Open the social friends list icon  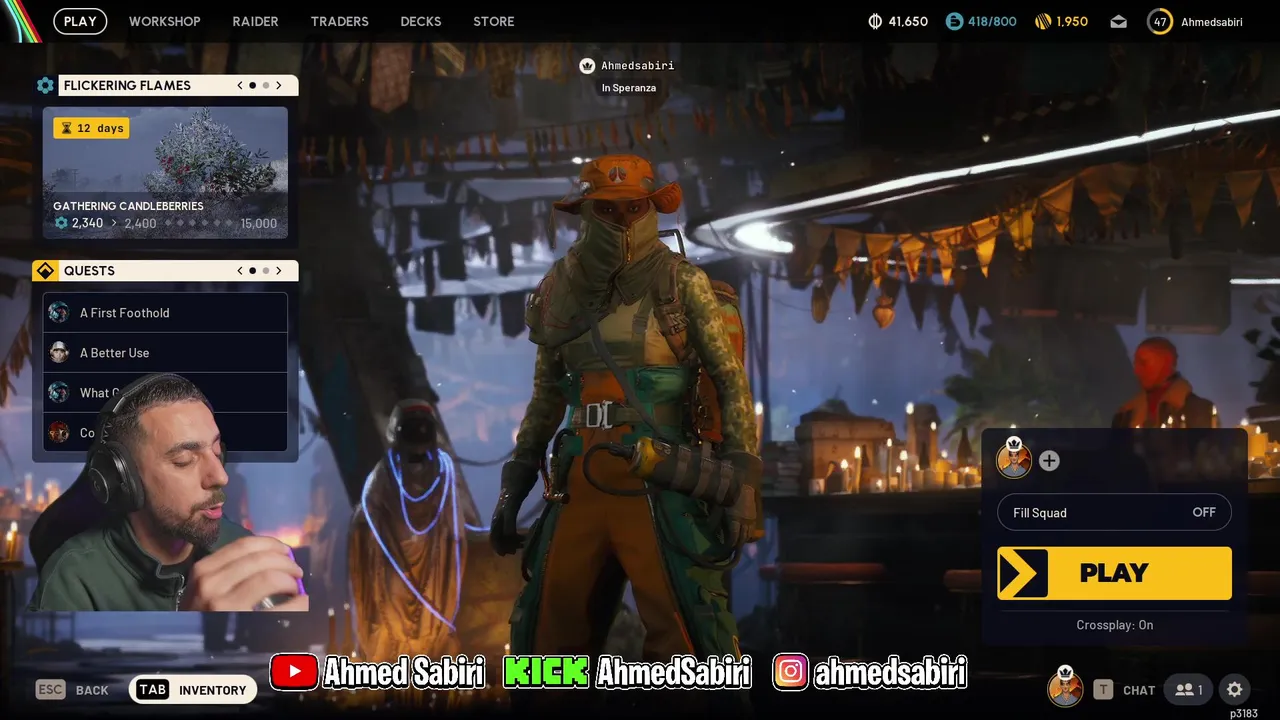pyautogui.click(x=1188, y=690)
